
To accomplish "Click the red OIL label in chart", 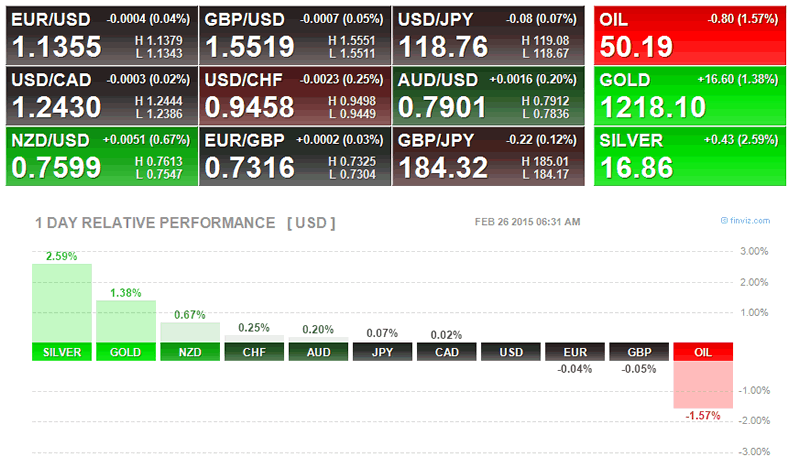I will click(703, 352).
